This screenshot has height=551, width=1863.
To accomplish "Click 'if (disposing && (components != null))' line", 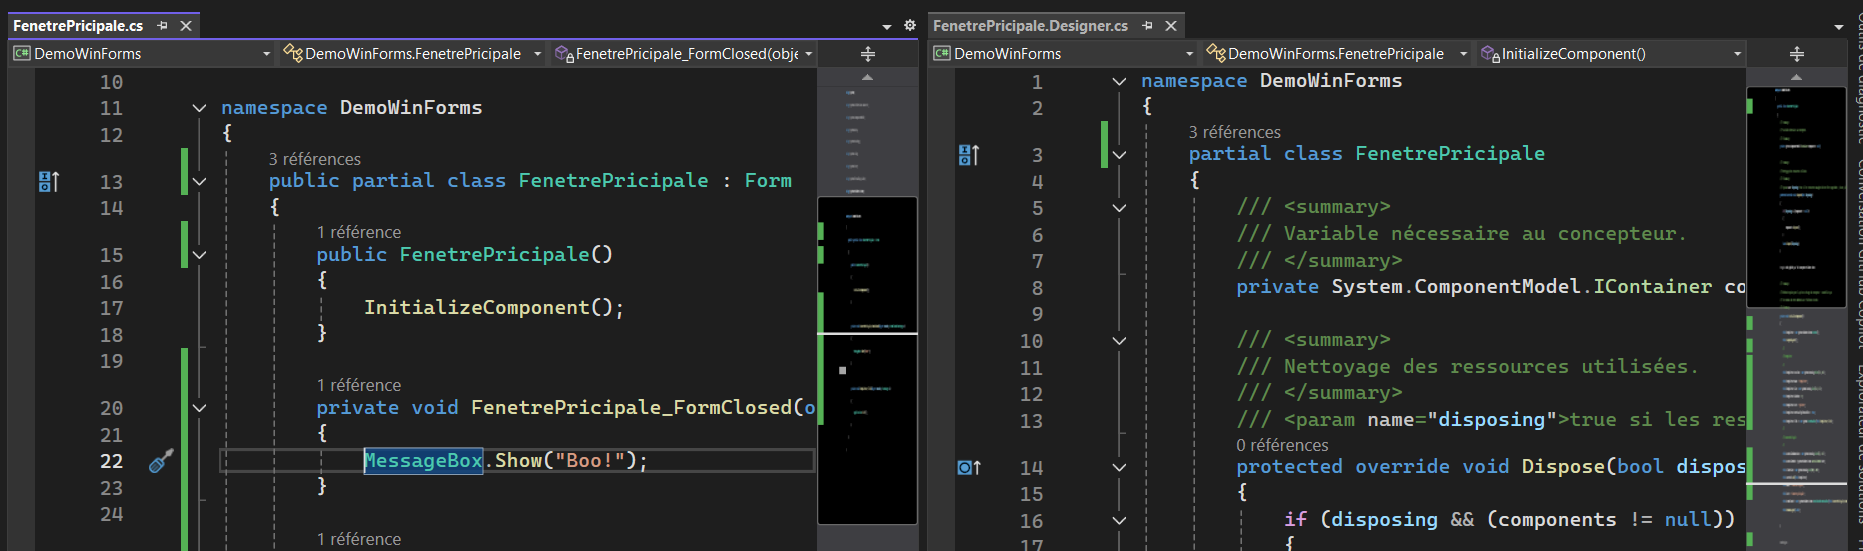I will [x=1509, y=520].
